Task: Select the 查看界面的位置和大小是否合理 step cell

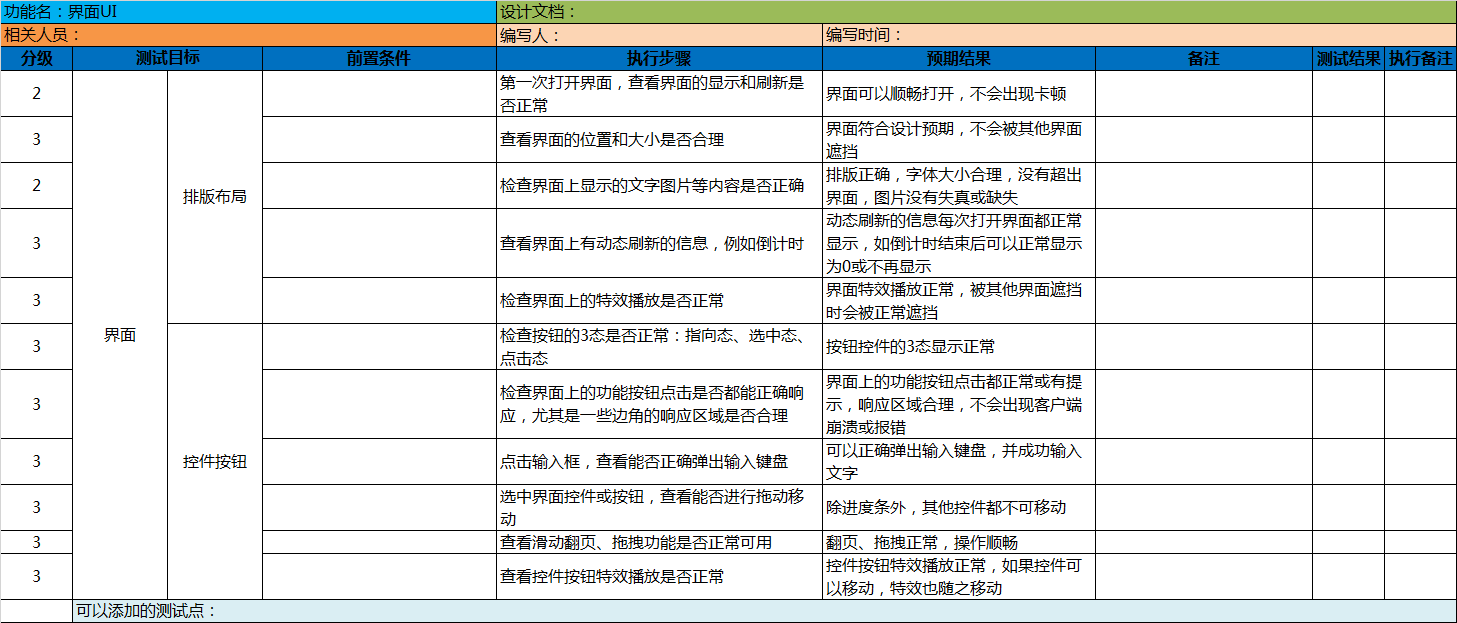Action: point(659,140)
